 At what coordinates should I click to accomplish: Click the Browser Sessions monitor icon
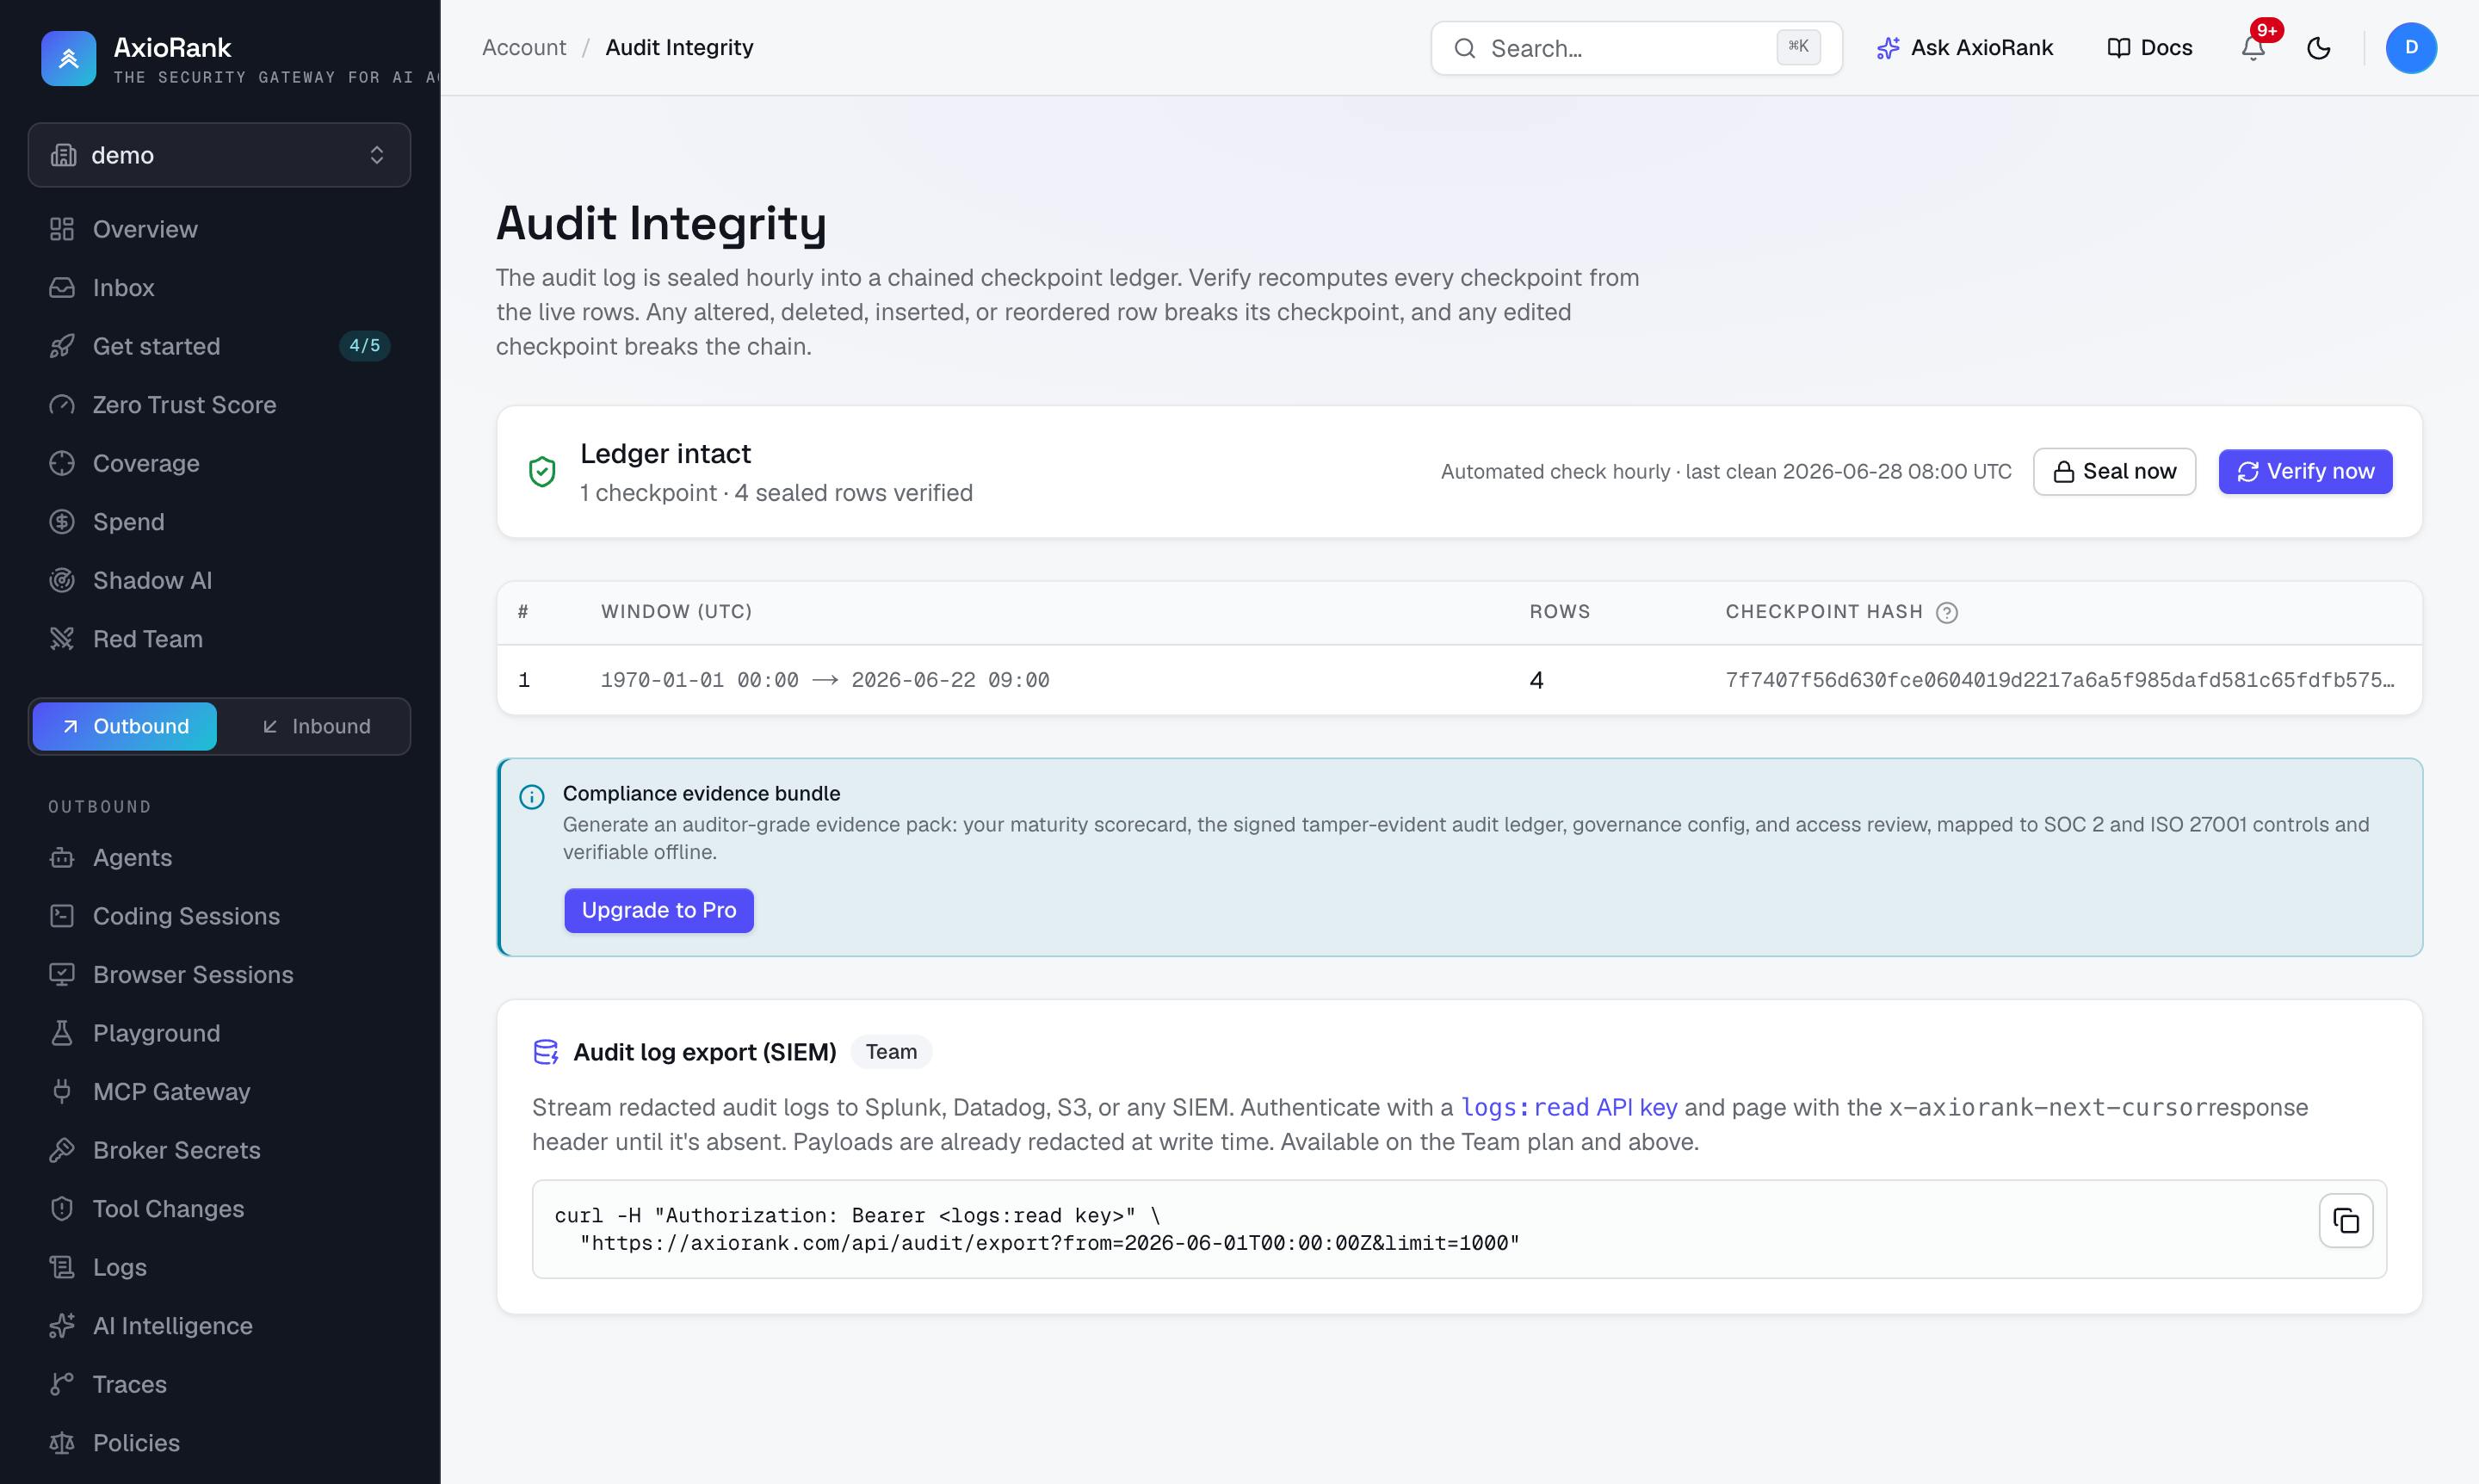coord(62,975)
